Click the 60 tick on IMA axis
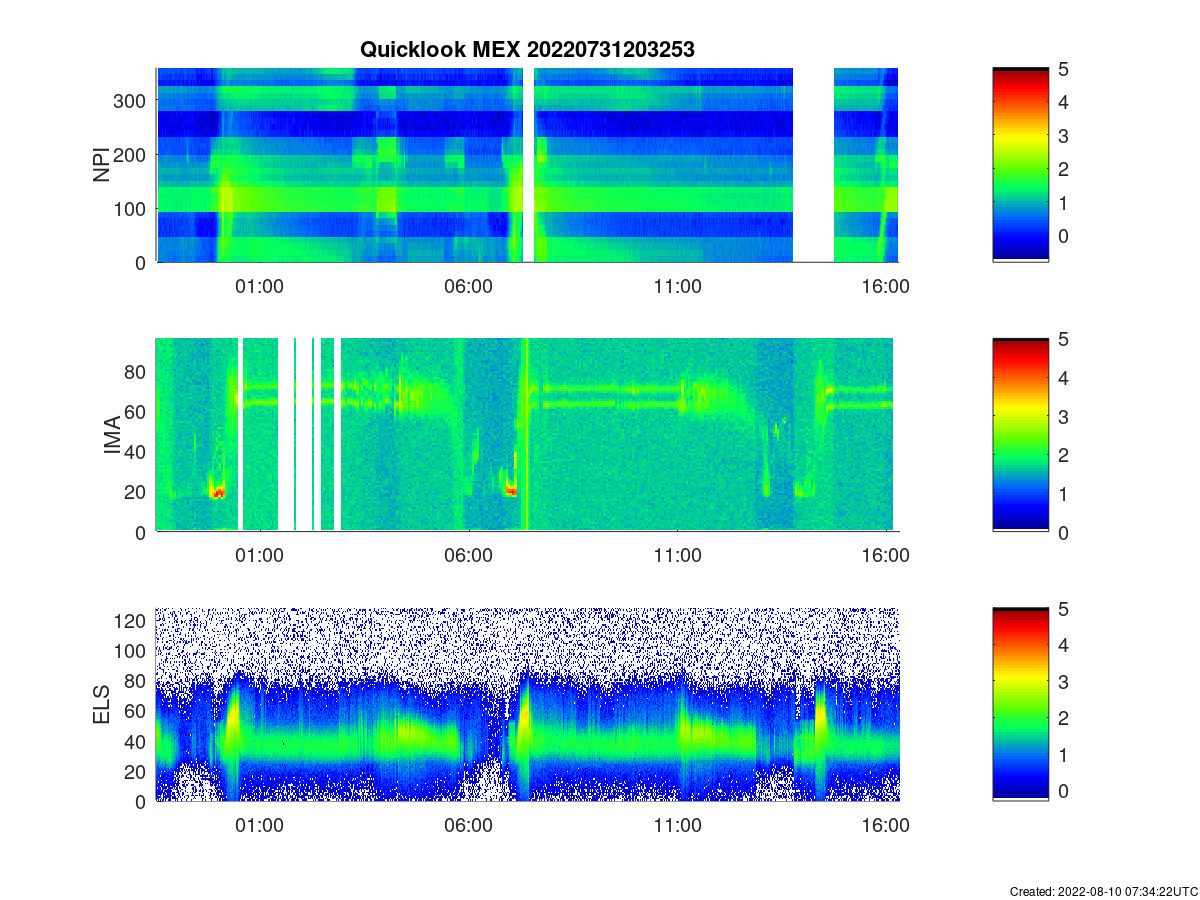This screenshot has height=900, width=1200. coord(136,411)
